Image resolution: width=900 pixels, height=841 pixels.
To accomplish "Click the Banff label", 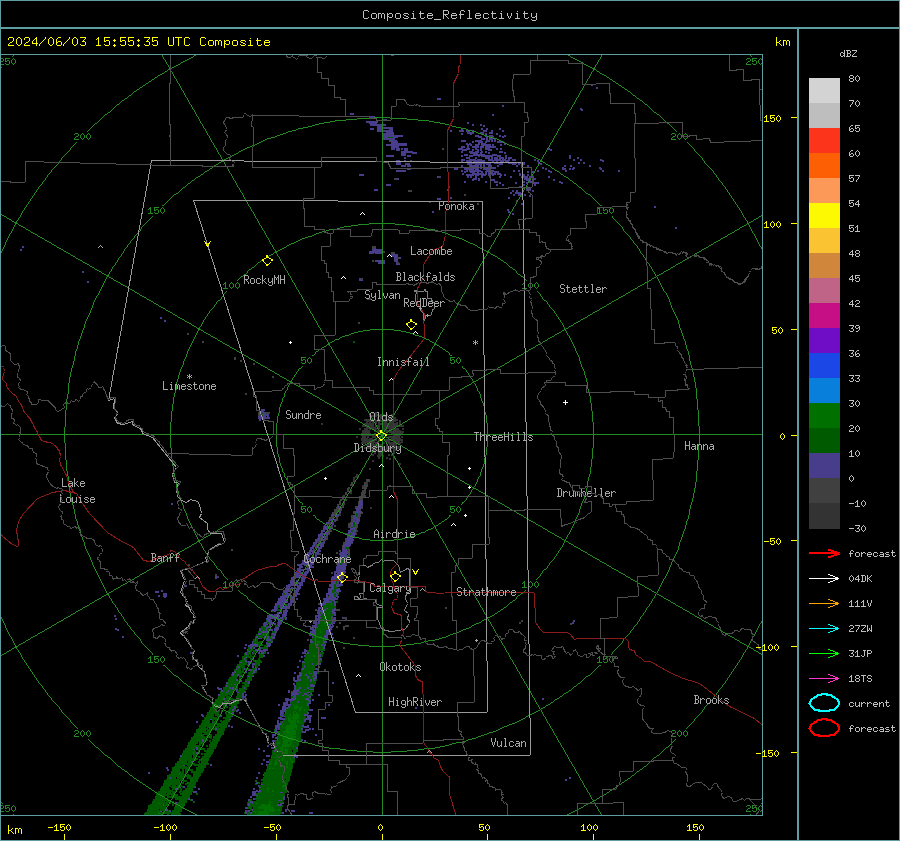I will 165,558.
